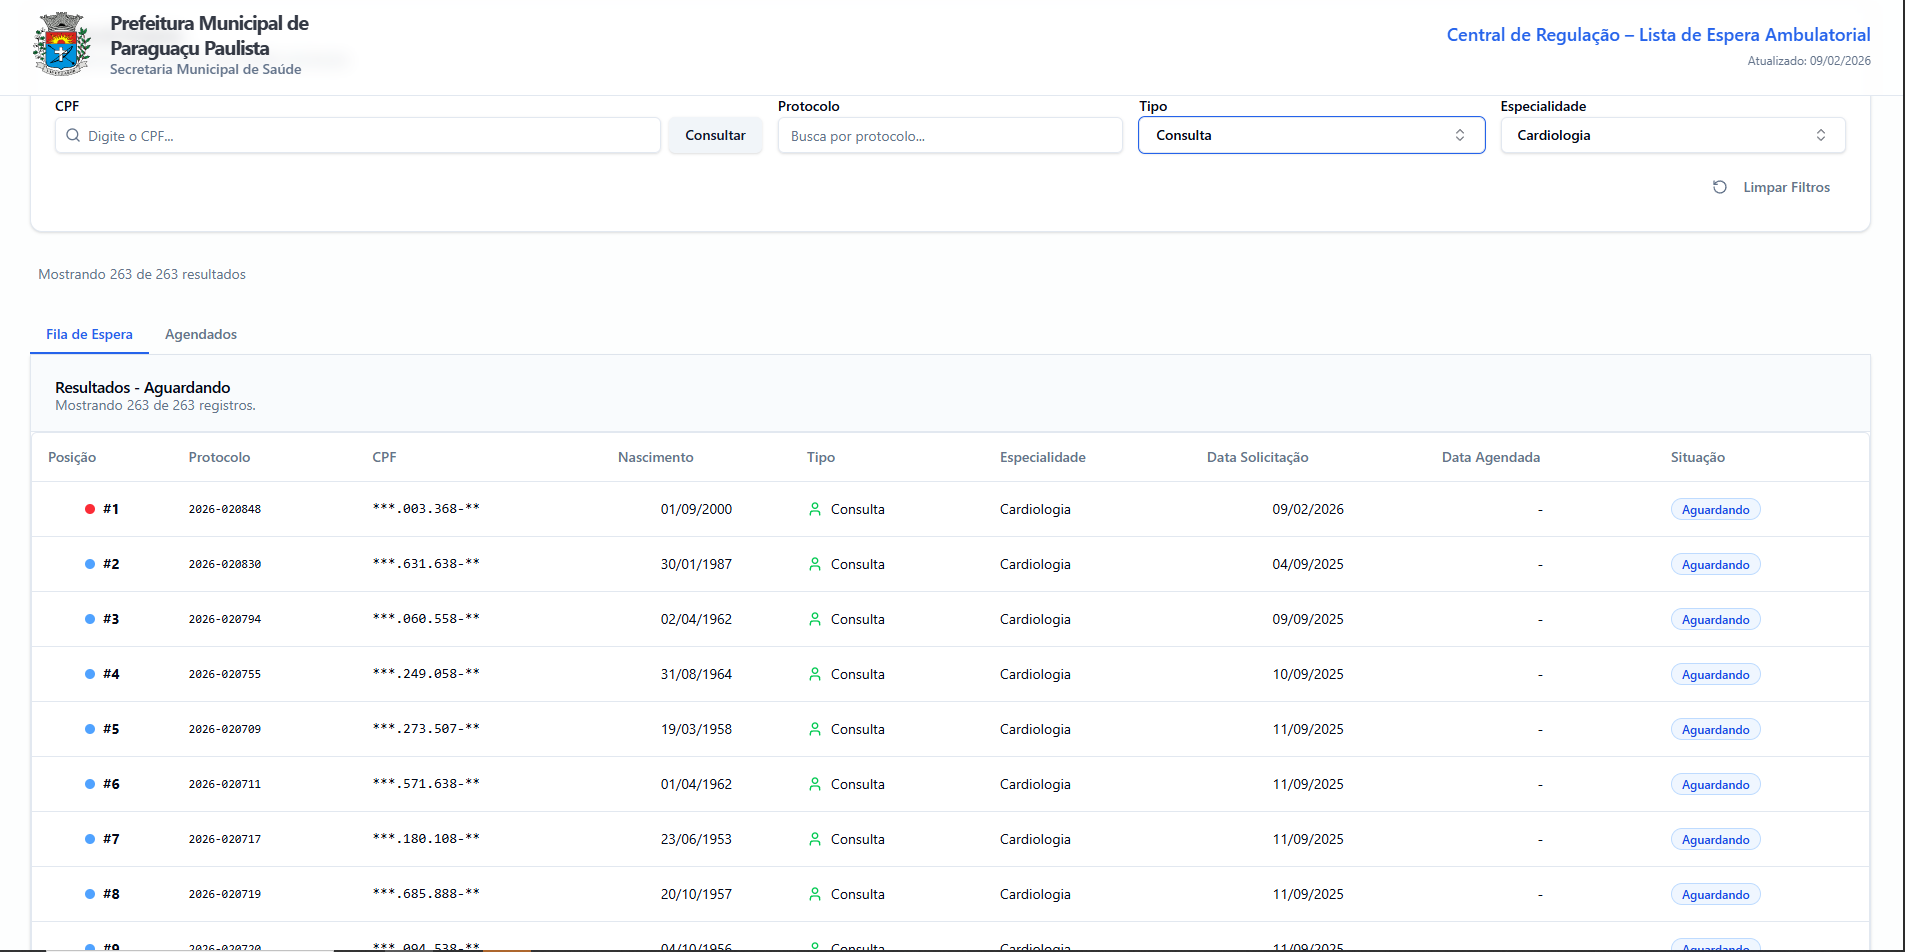Click the person icon in row #2

[x=815, y=564]
